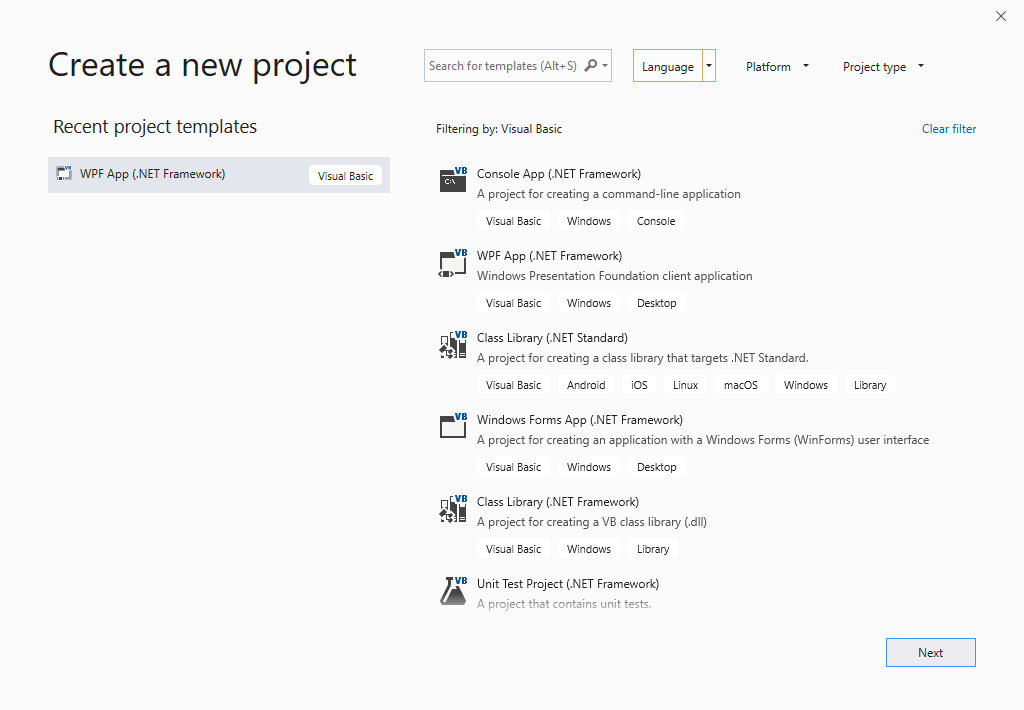Select the Android tag under Class Library
Image resolution: width=1024 pixels, height=710 pixels.
tap(585, 384)
